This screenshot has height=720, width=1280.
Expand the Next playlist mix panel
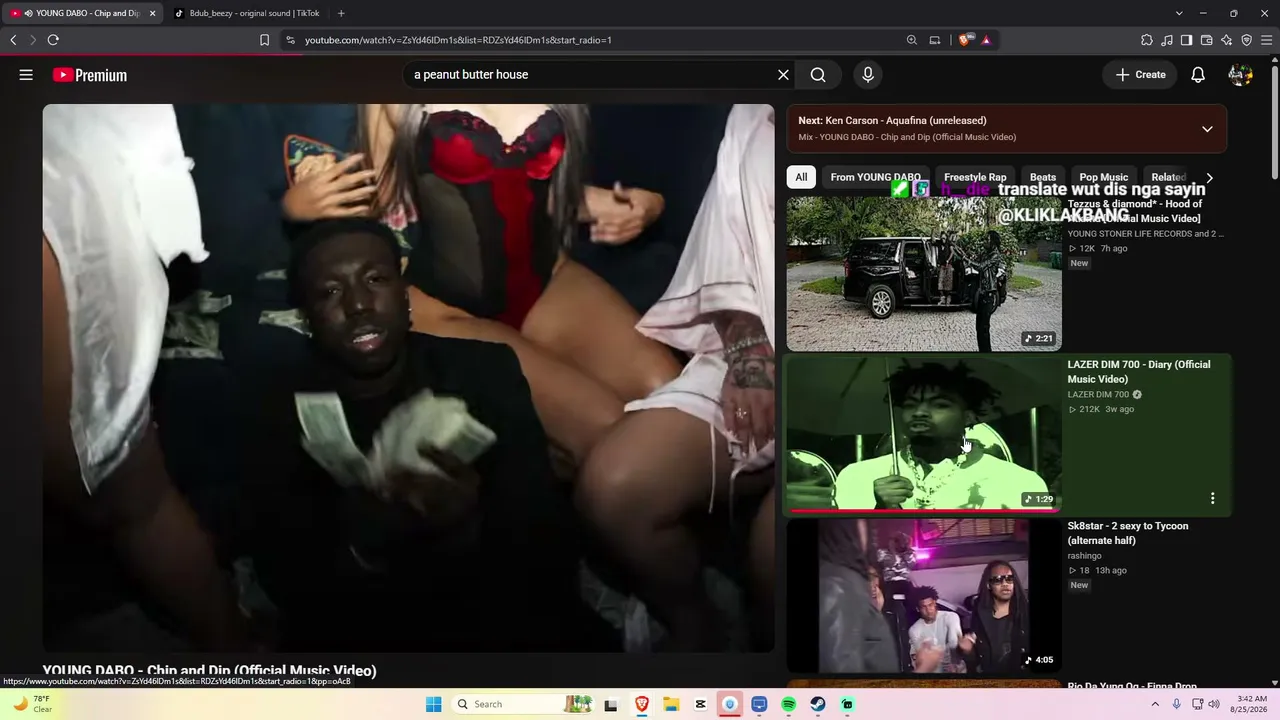tap(1207, 129)
